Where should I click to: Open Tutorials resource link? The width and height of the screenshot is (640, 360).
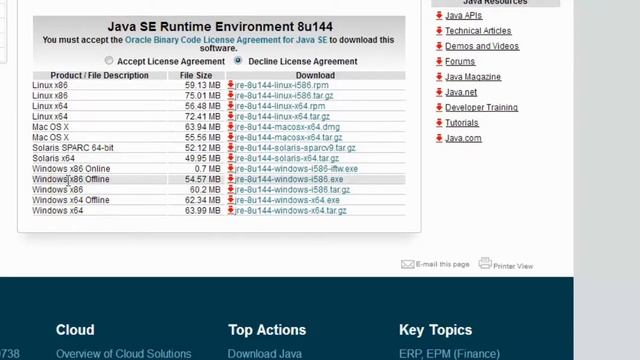(462, 123)
